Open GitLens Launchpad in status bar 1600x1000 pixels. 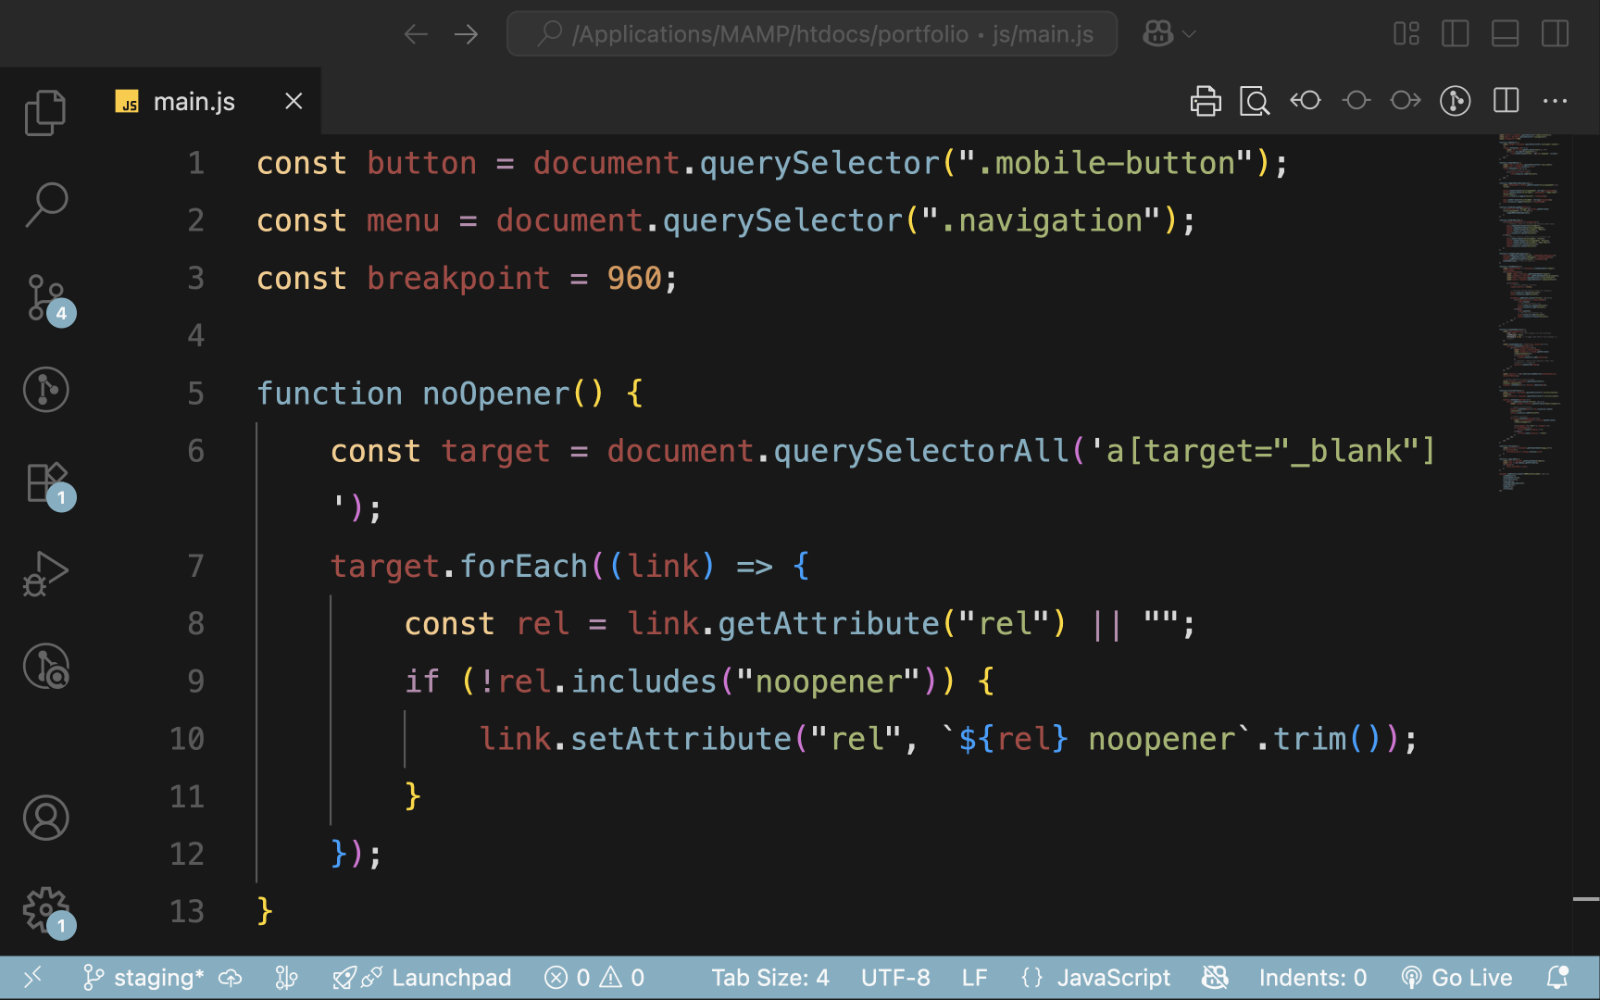422,977
